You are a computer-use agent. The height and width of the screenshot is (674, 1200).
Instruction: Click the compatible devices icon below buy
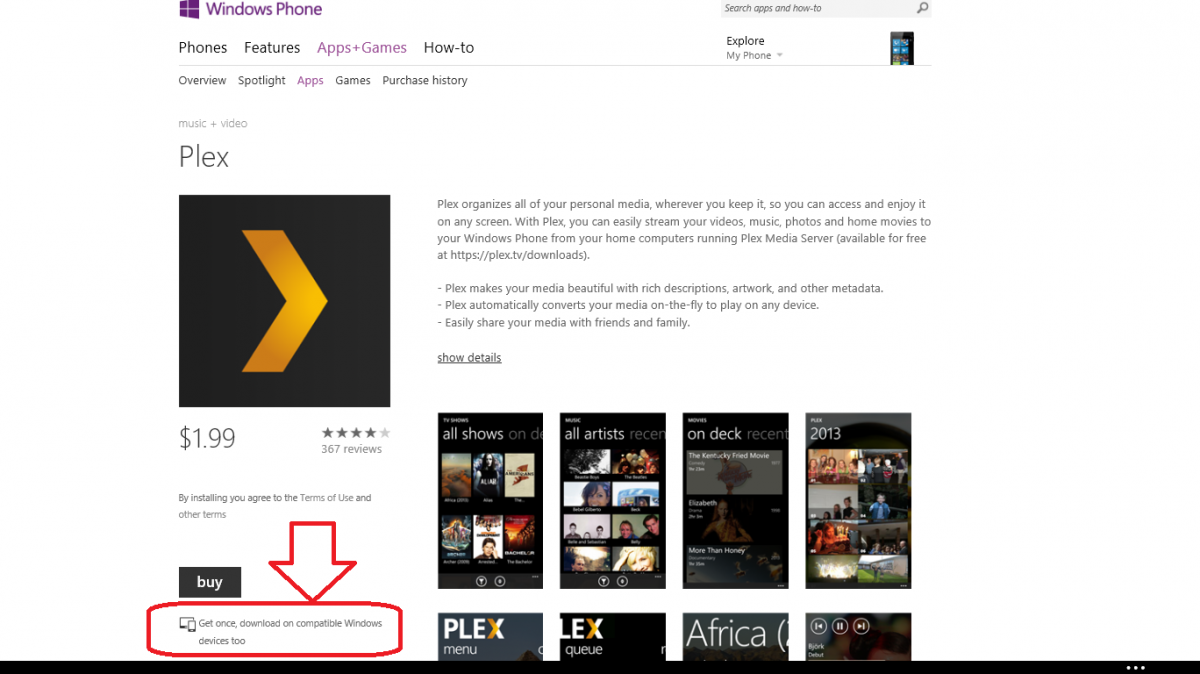pyautogui.click(x=187, y=625)
